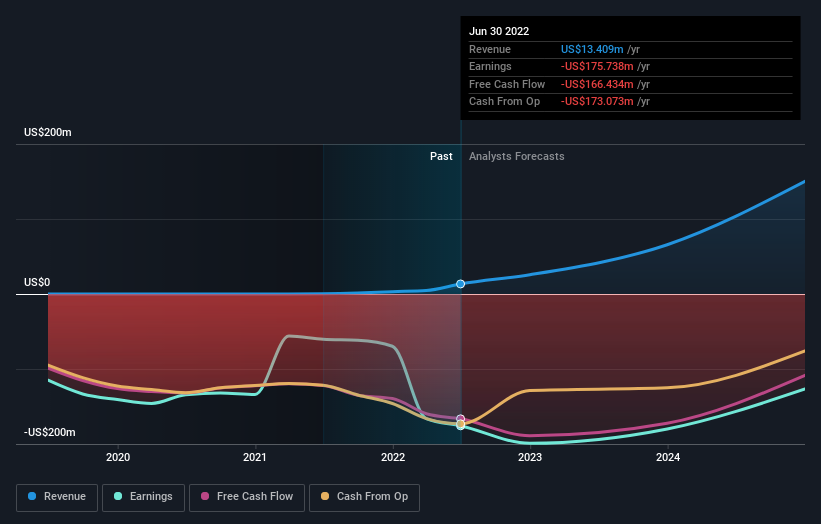Click the 2021 x-axis label
821x524 pixels.
click(x=255, y=458)
